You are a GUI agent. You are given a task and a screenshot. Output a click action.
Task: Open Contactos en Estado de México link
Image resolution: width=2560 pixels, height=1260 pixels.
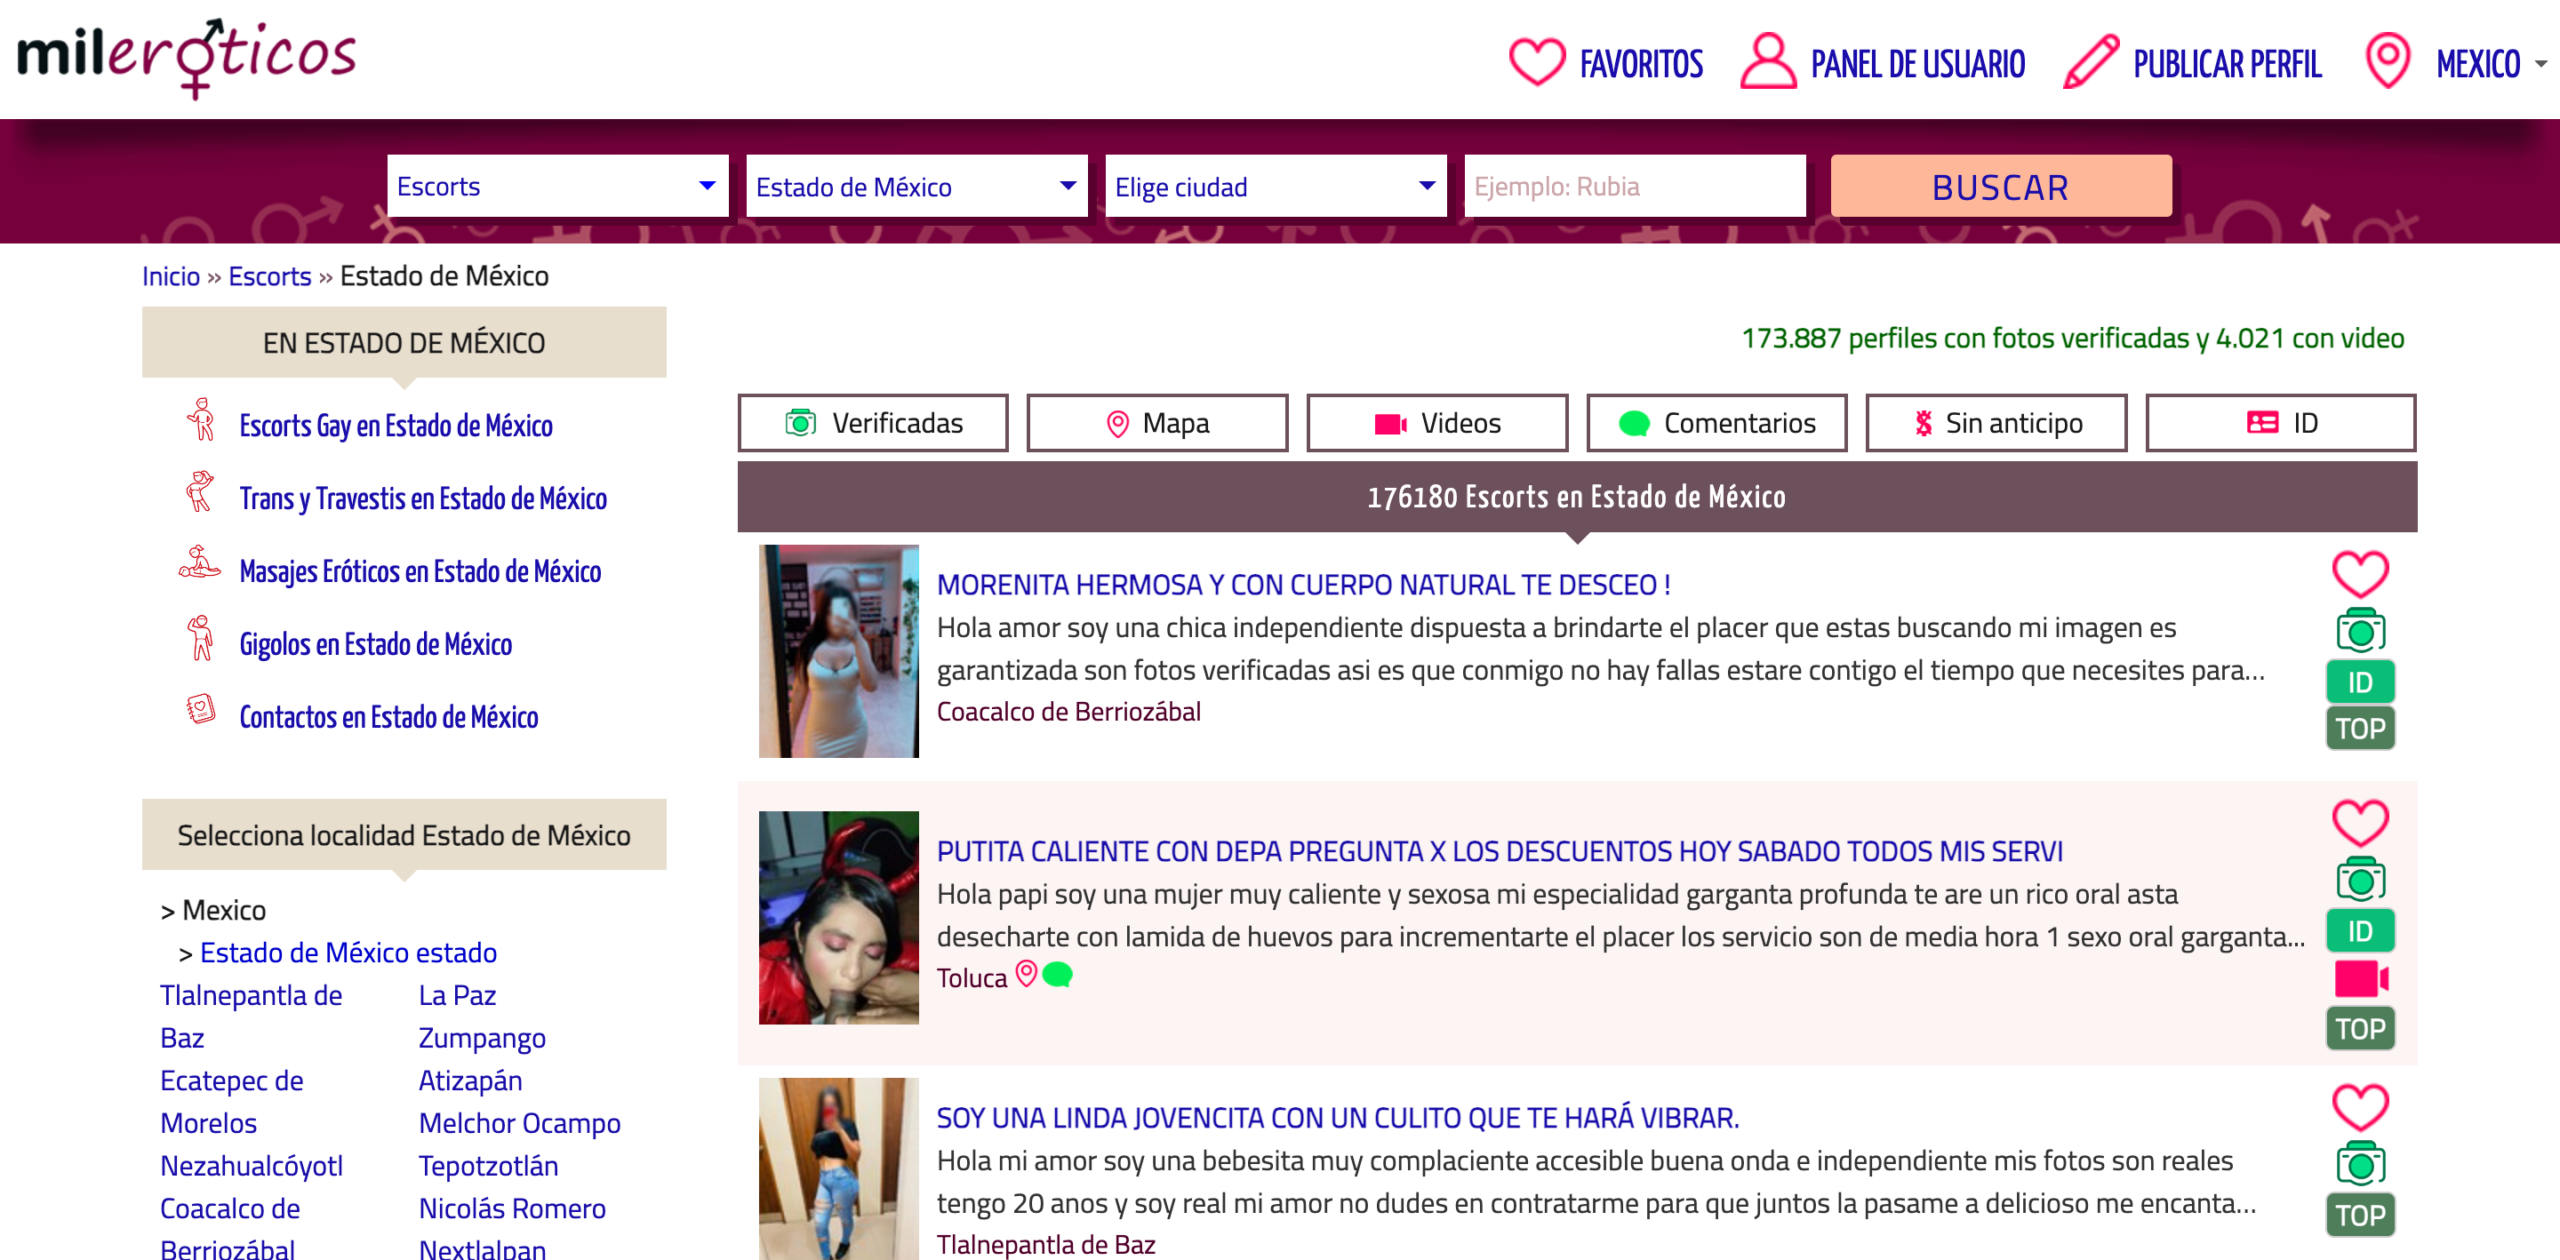coord(389,717)
